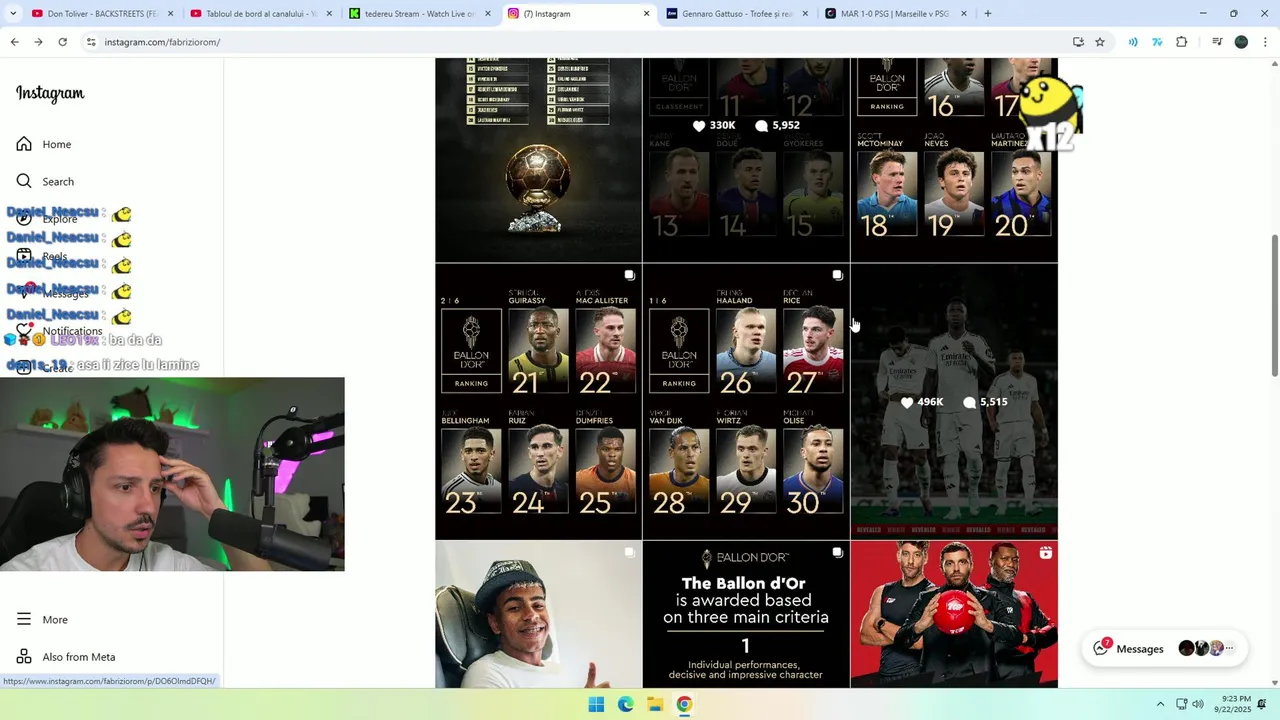Click the Instagram logo in sidebar
1280x720 pixels.
[x=50, y=93]
